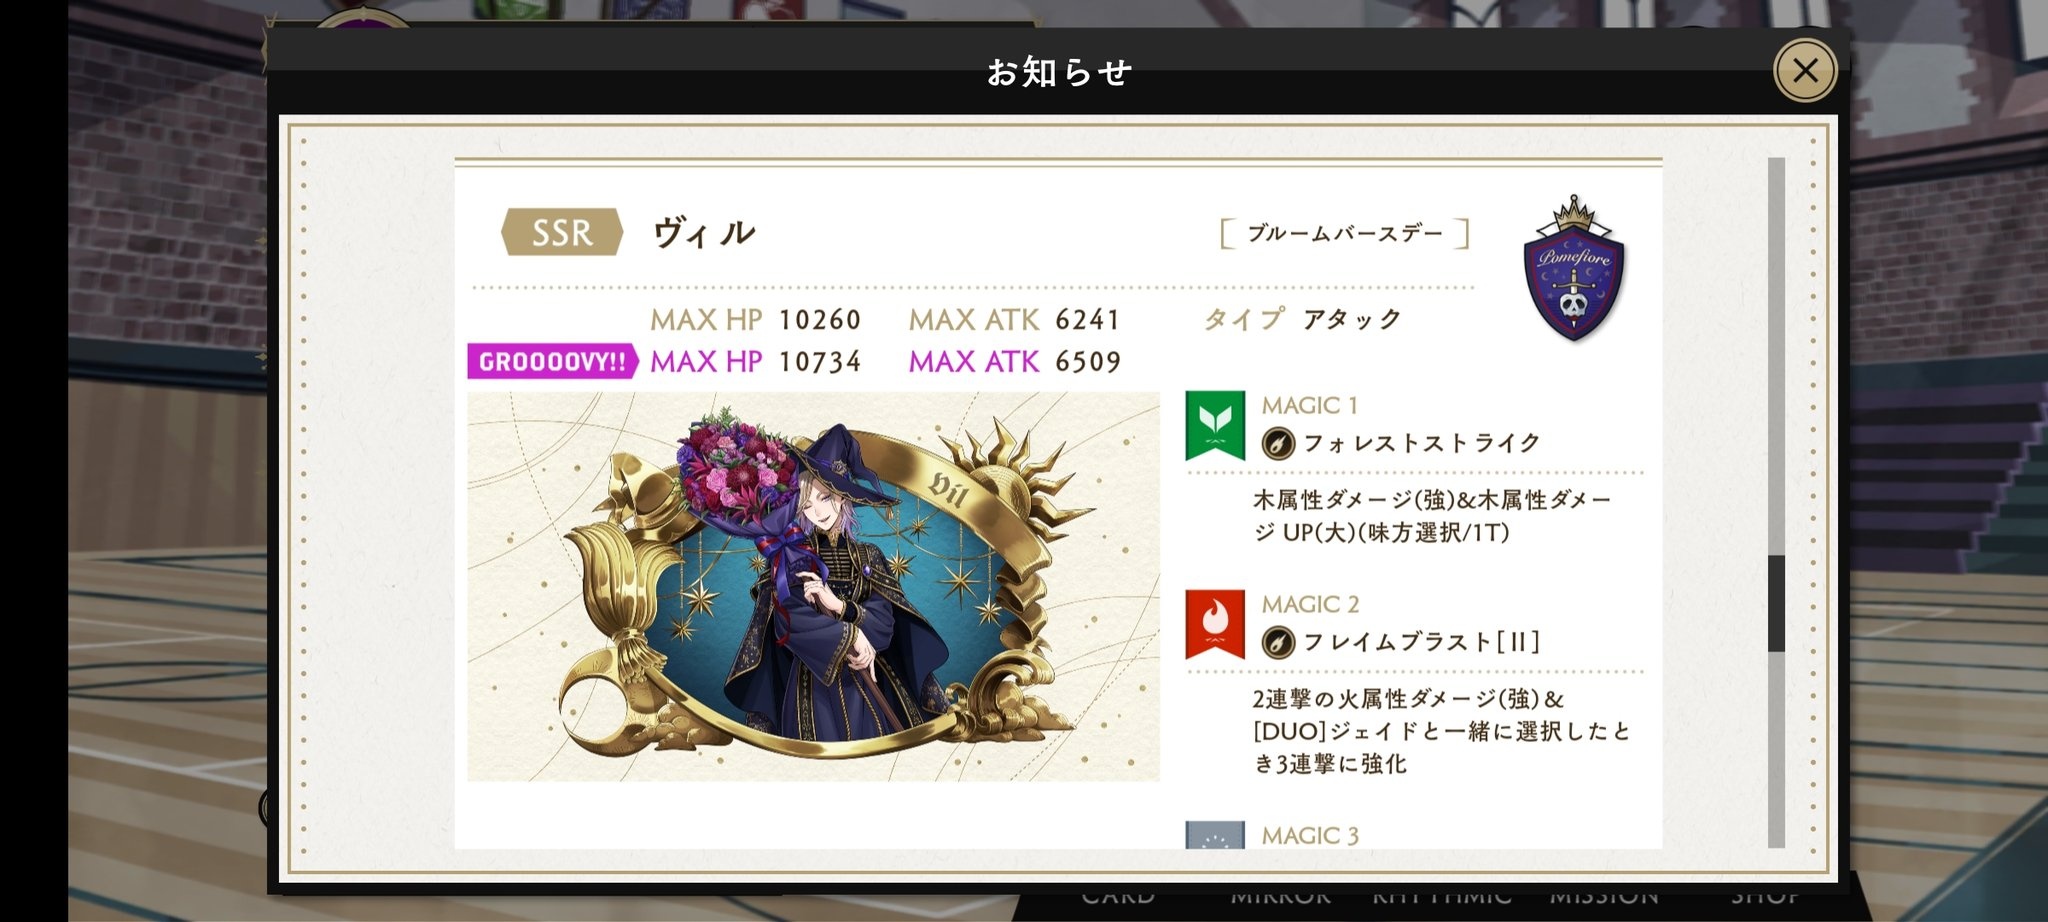This screenshot has height=922, width=2048.
Task: Click the green flora element icon for Magic 1
Action: pos(1215,425)
